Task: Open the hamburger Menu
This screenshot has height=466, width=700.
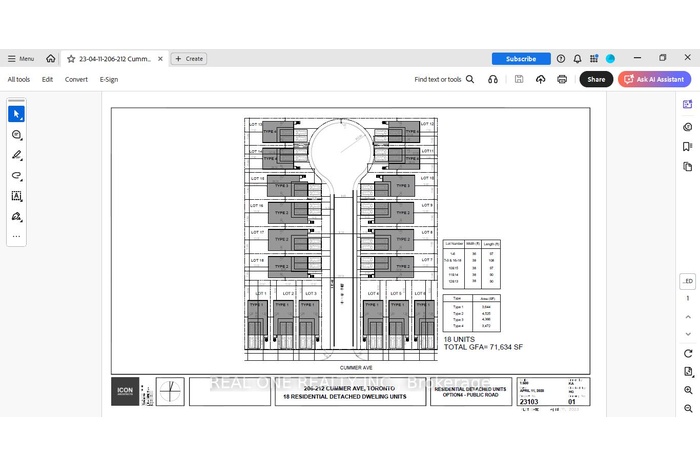Action: pyautogui.click(x=21, y=59)
